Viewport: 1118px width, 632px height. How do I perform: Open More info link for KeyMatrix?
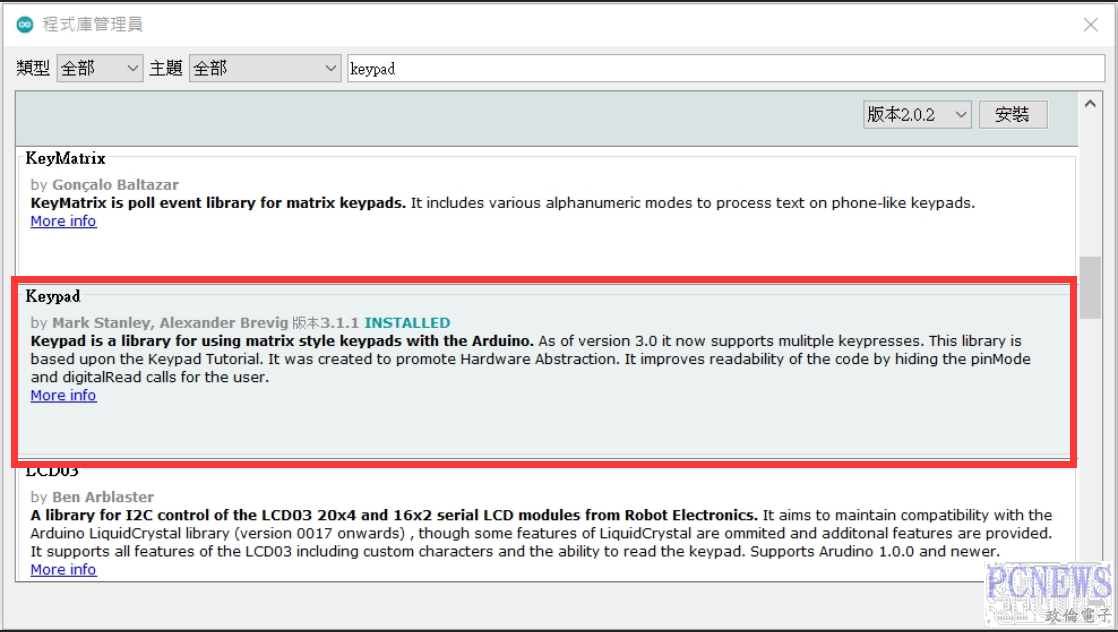pyautogui.click(x=63, y=221)
